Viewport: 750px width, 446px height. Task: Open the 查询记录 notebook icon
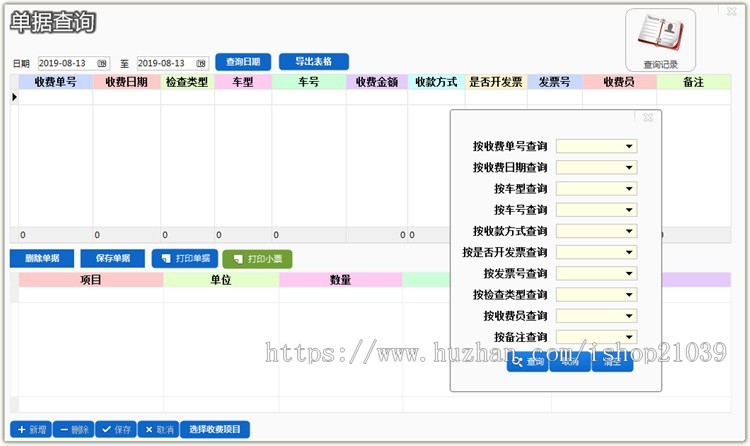tap(660, 40)
